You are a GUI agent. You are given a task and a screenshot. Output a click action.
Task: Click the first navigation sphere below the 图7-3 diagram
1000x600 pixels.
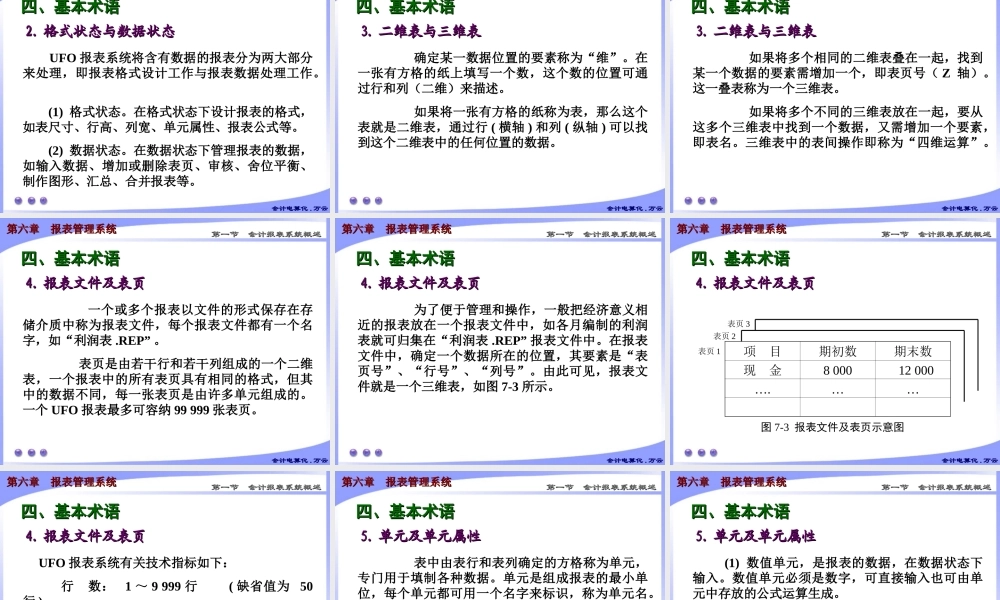(x=690, y=452)
